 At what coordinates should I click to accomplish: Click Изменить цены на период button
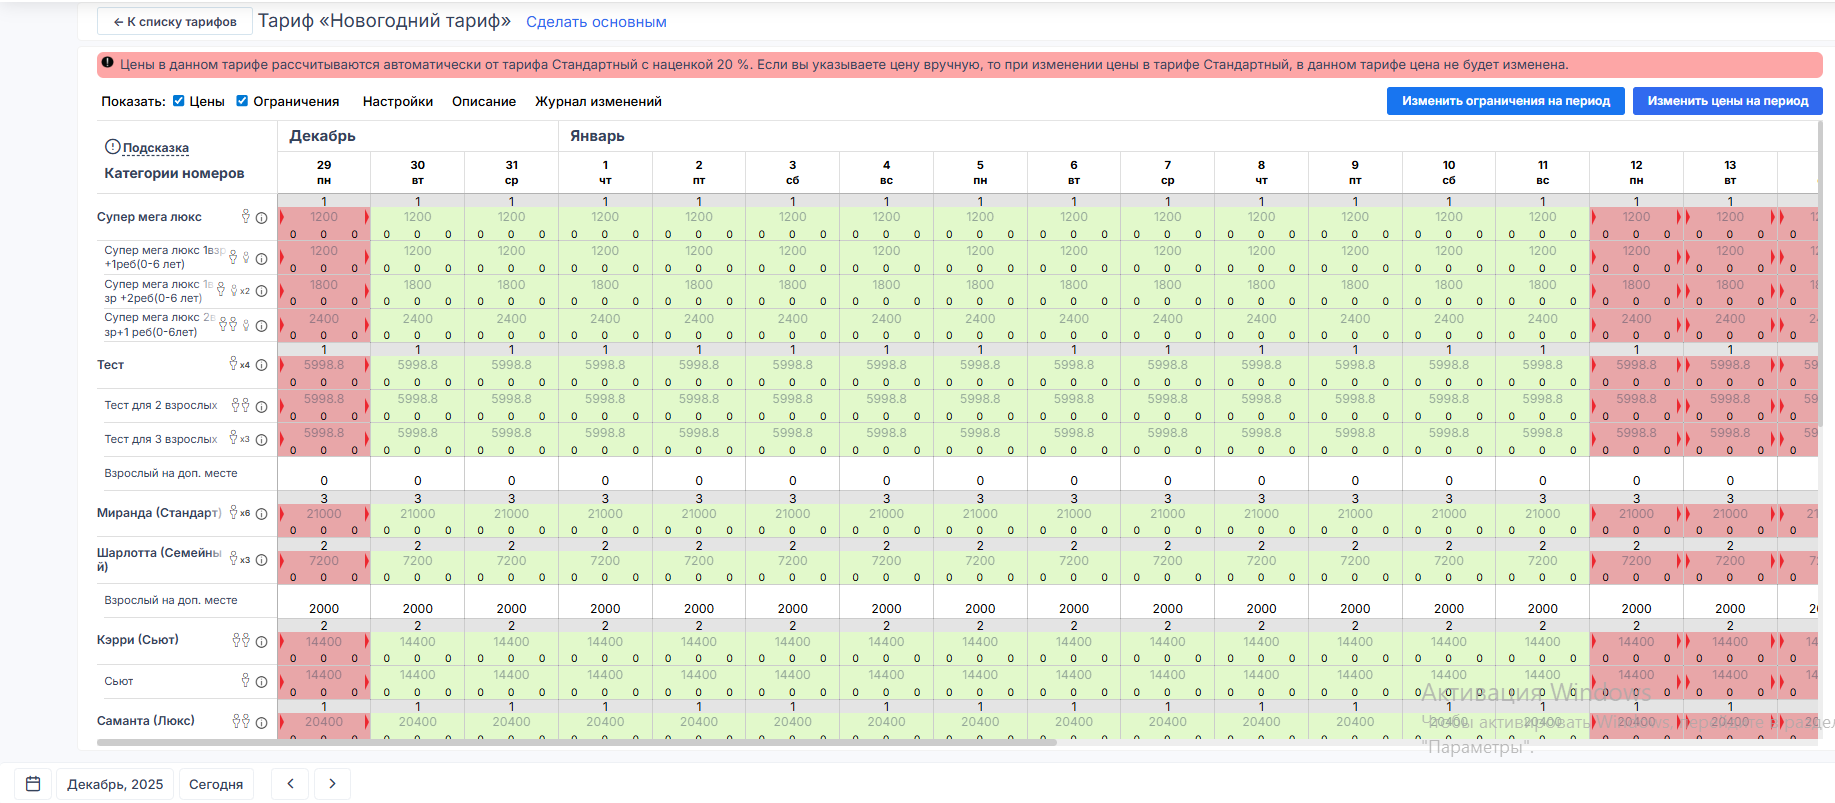pyautogui.click(x=1727, y=101)
